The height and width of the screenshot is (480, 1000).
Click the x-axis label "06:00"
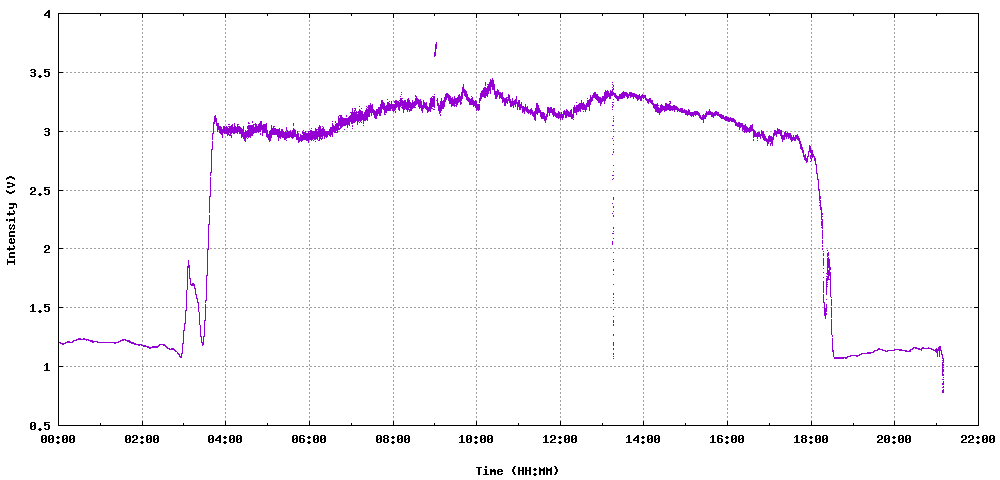click(x=309, y=440)
